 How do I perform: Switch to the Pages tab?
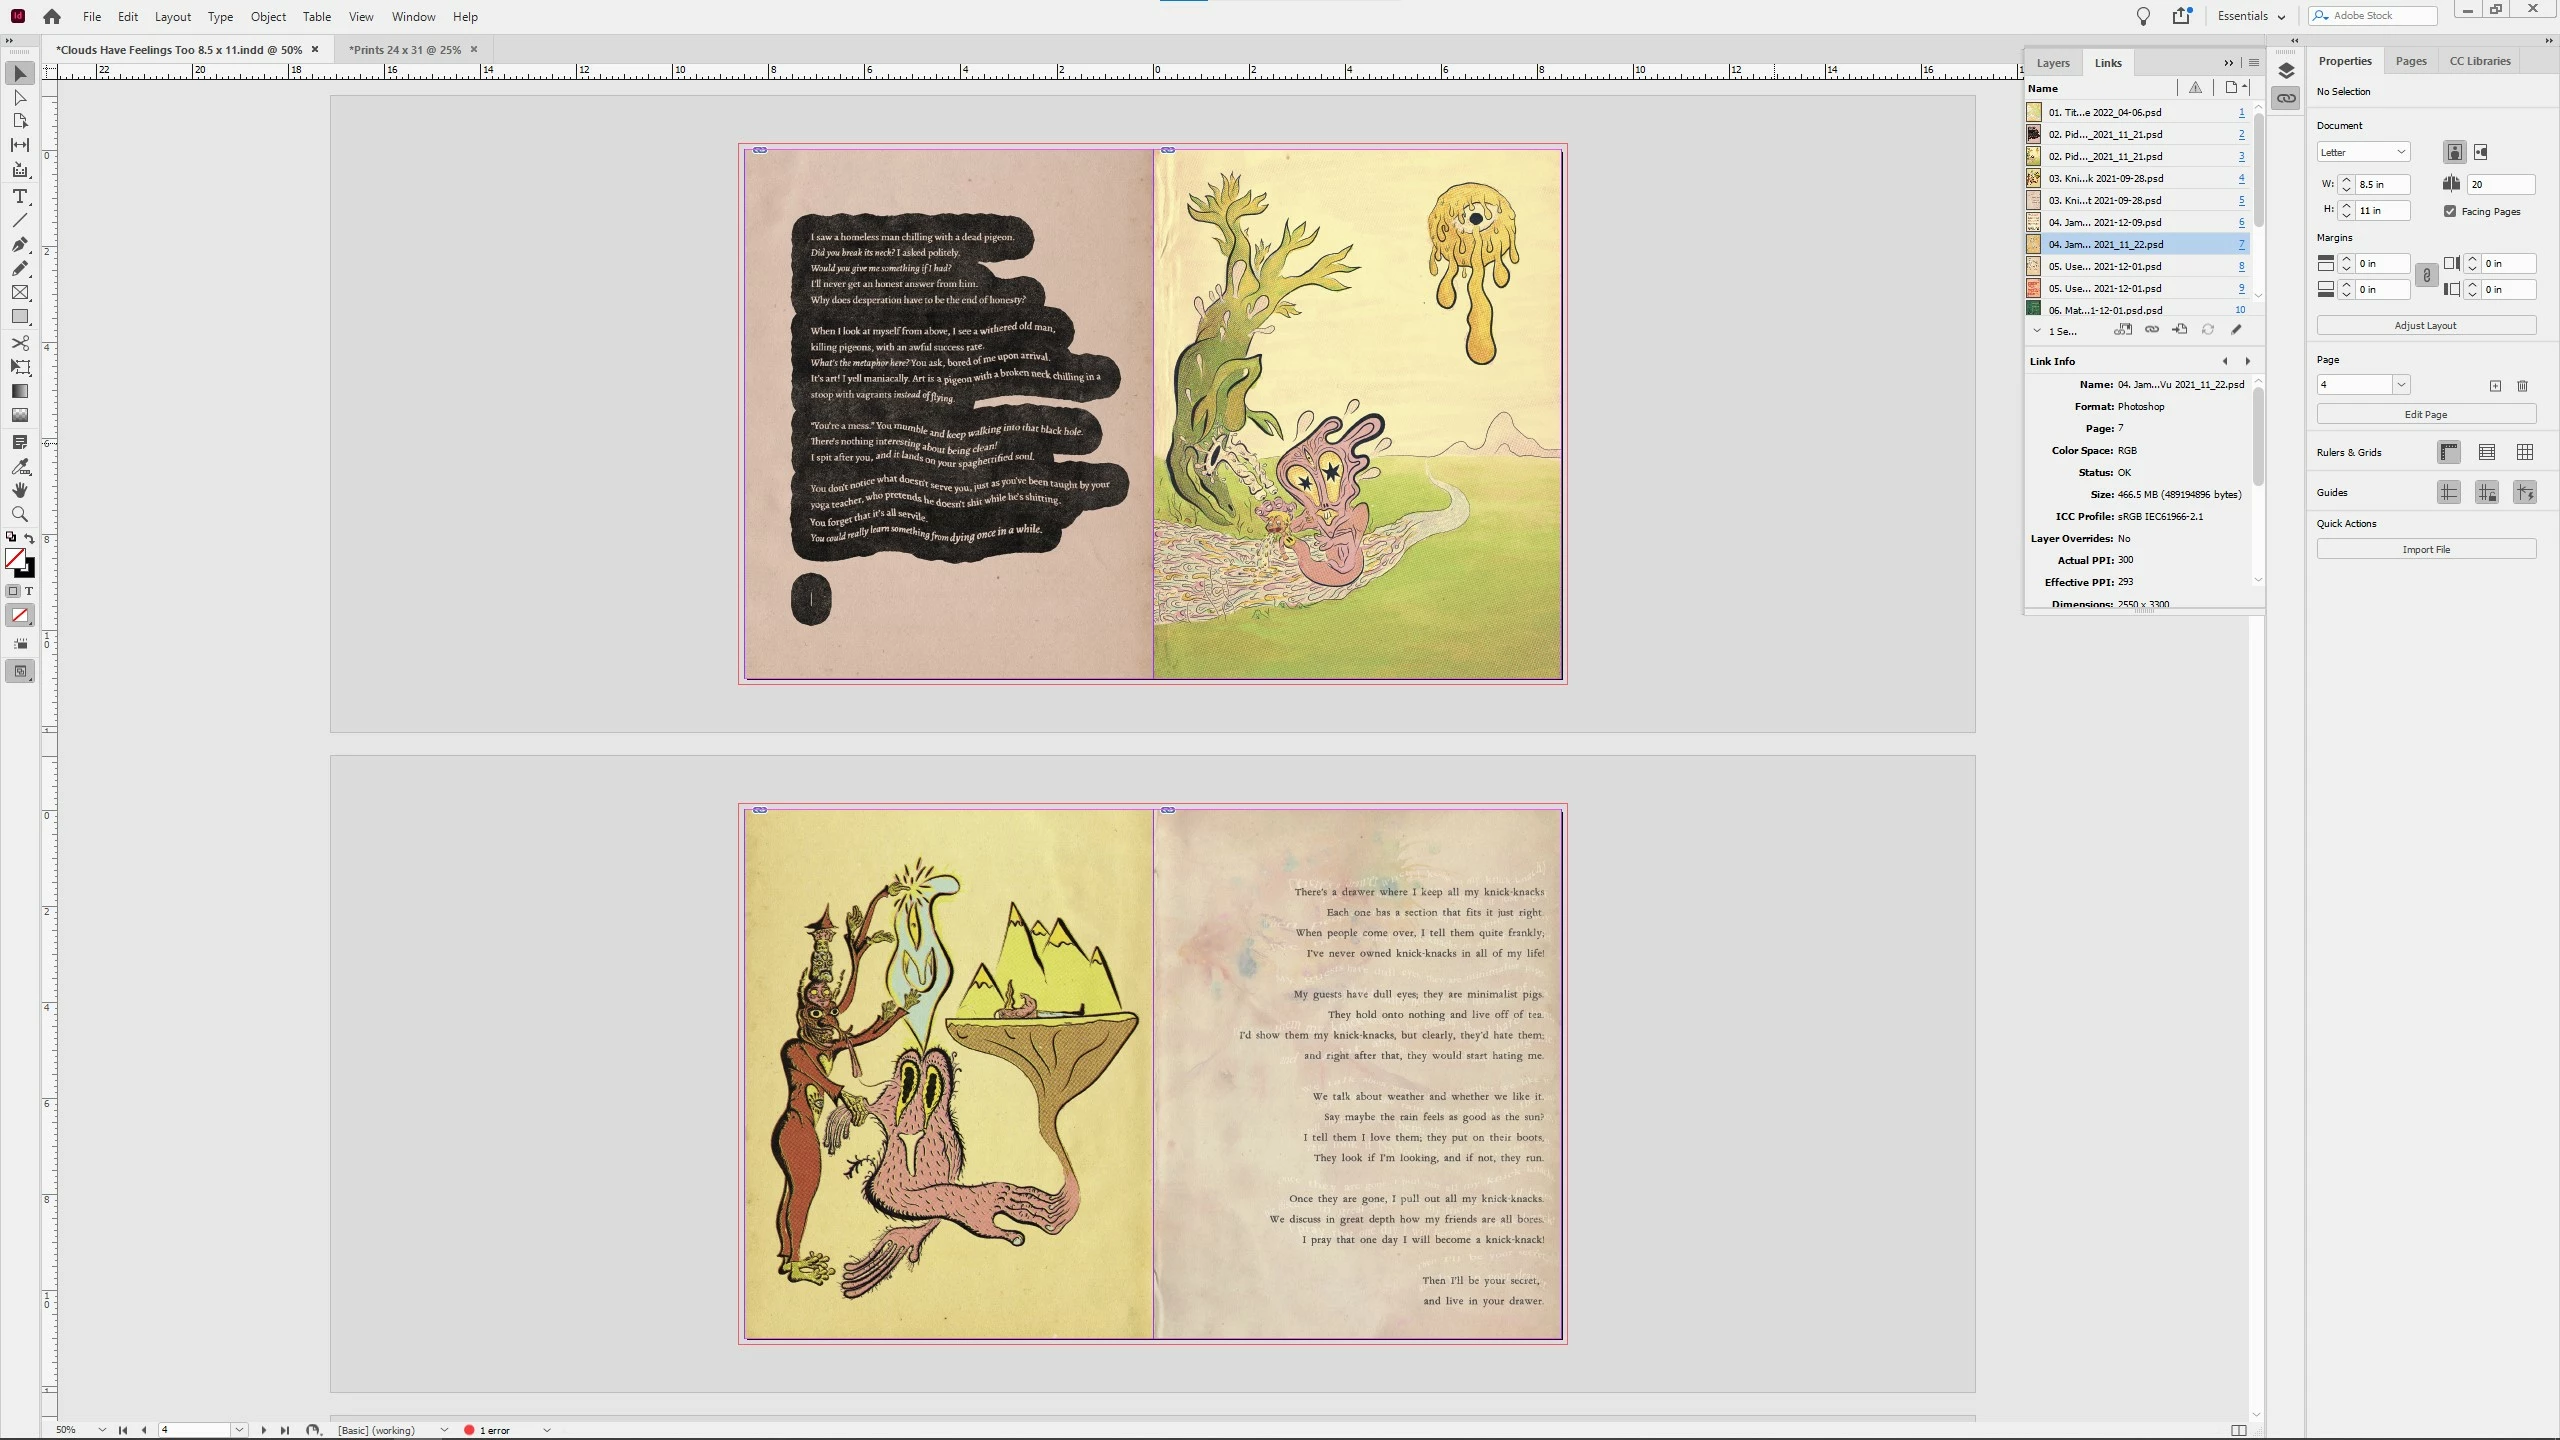[x=2410, y=61]
